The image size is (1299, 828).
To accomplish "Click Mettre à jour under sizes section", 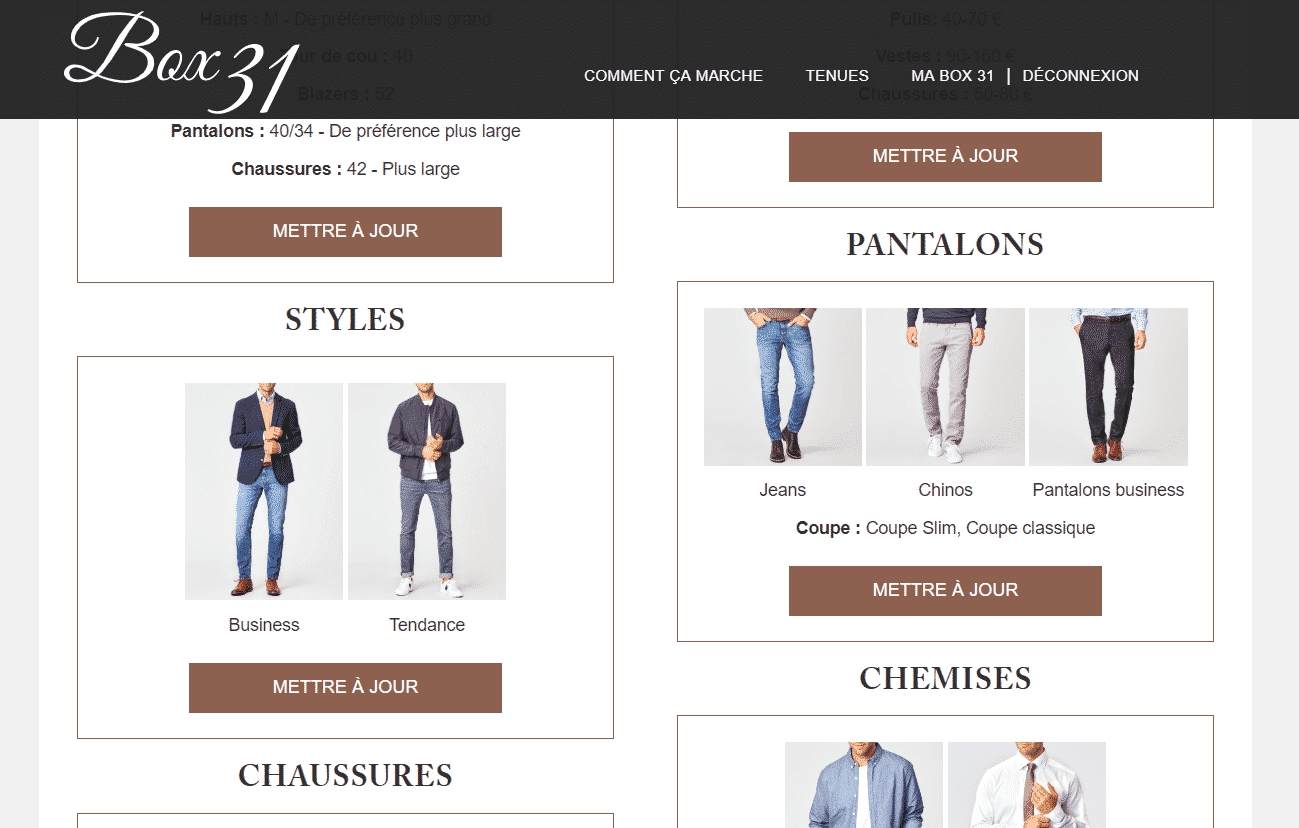I will point(345,232).
